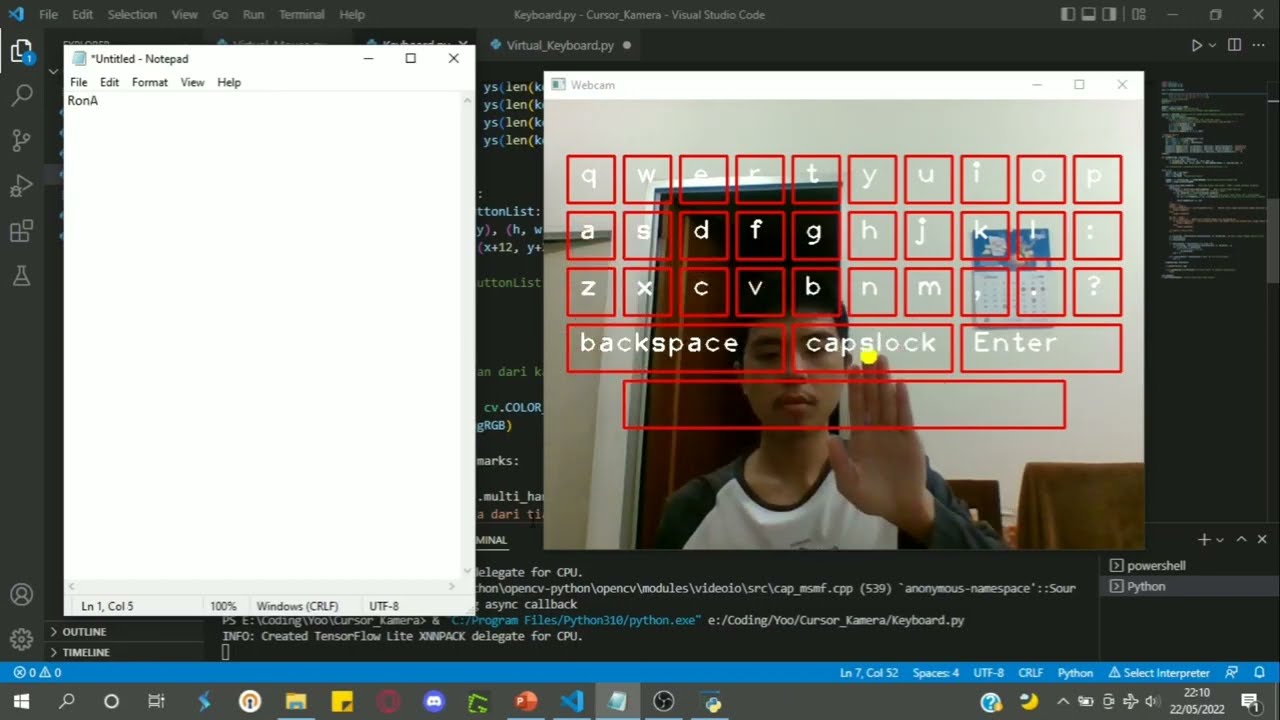1280x720 pixels.
Task: Open the Accounts icon in activity bar
Action: click(21, 595)
